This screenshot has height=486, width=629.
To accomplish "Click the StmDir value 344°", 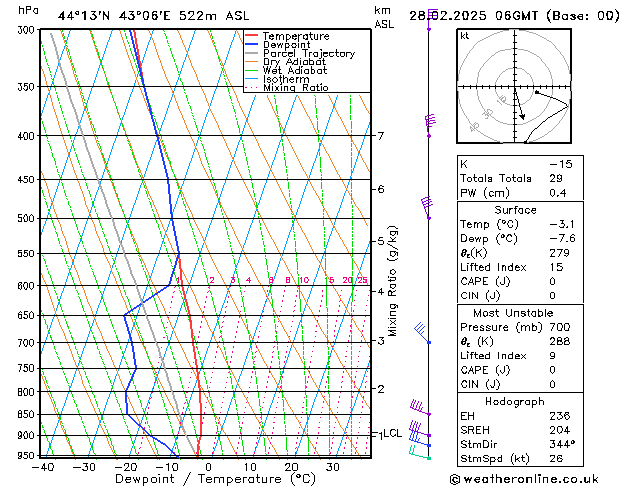I will pyautogui.click(x=562, y=444).
